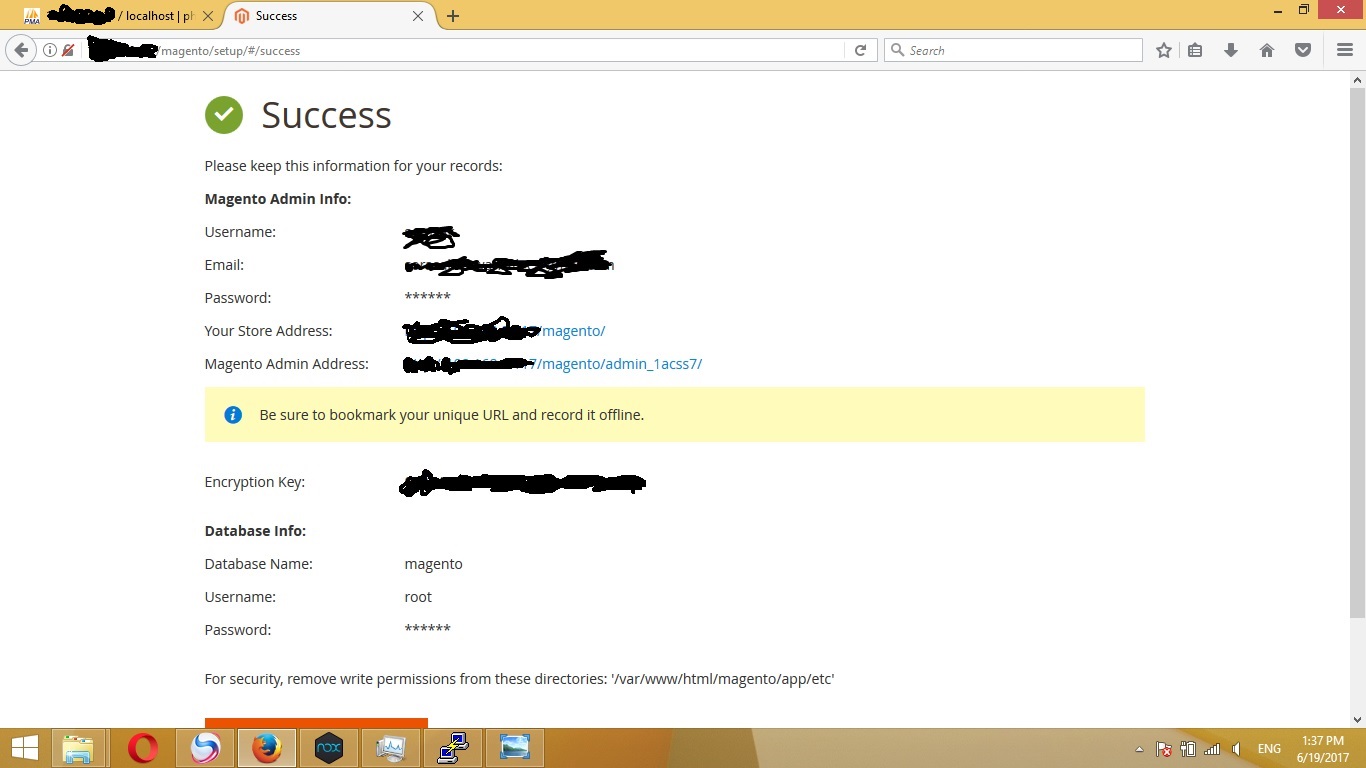Show hidden system tray icons arrow
Image resolution: width=1366 pixels, height=768 pixels.
coord(1139,749)
